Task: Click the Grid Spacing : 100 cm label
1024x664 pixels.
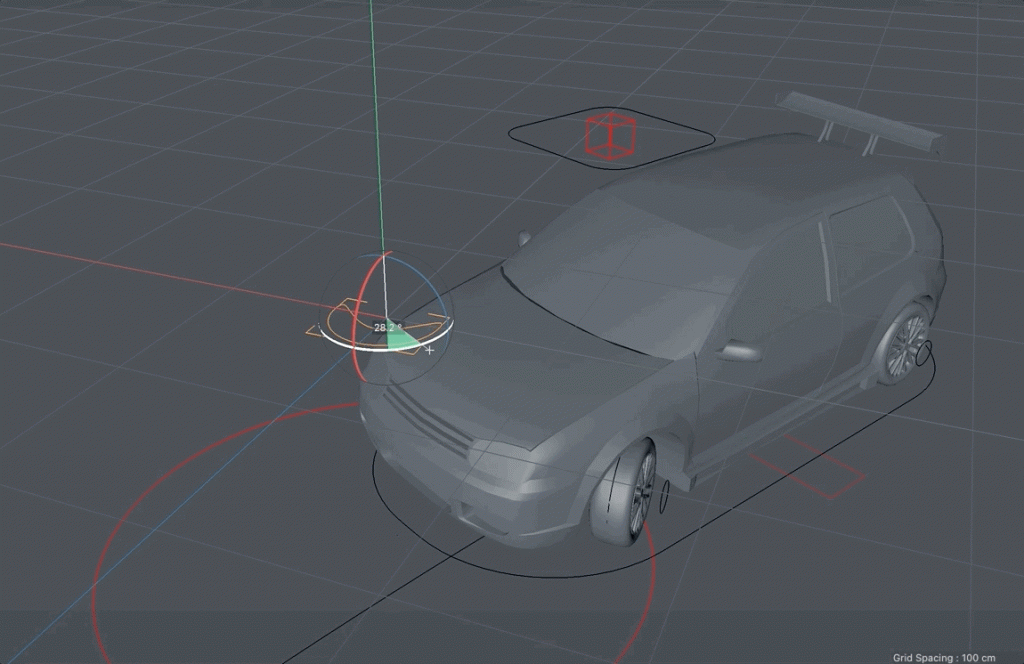Action: 944,657
